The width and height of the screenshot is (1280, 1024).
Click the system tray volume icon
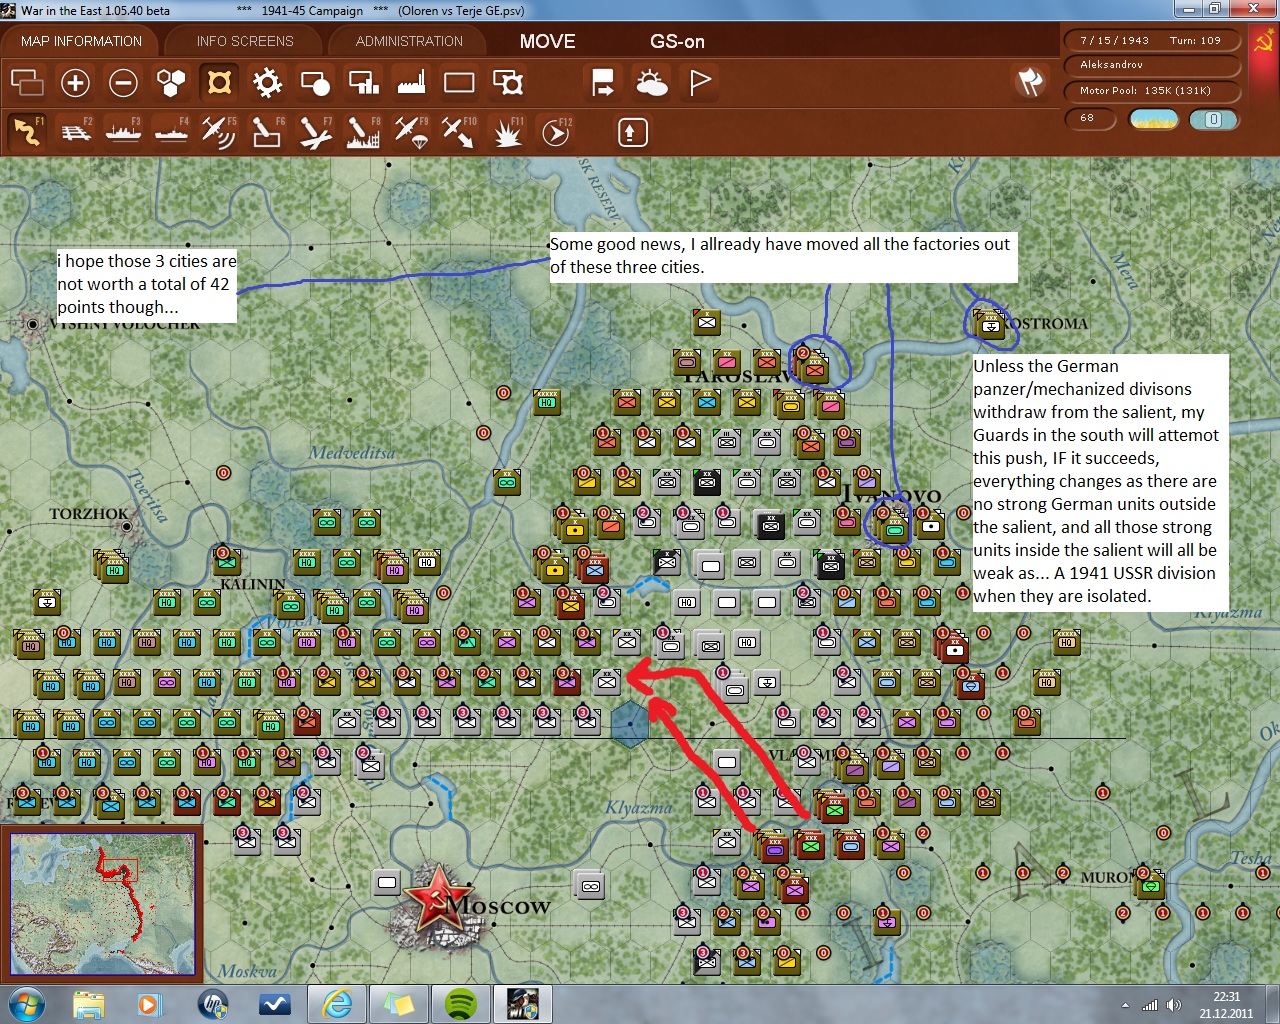point(1174,1005)
